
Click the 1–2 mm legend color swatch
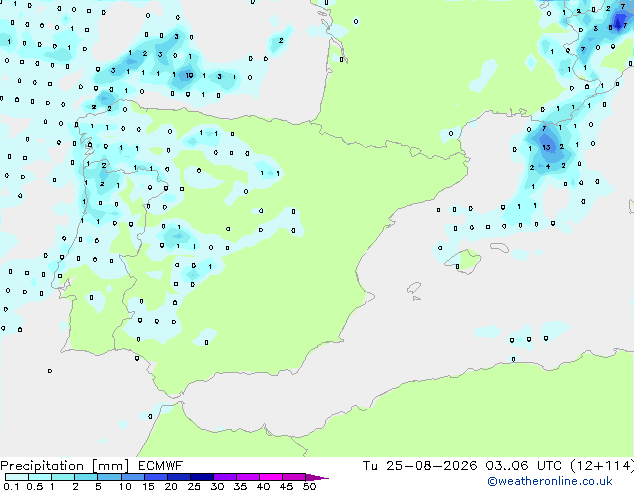coord(63,477)
